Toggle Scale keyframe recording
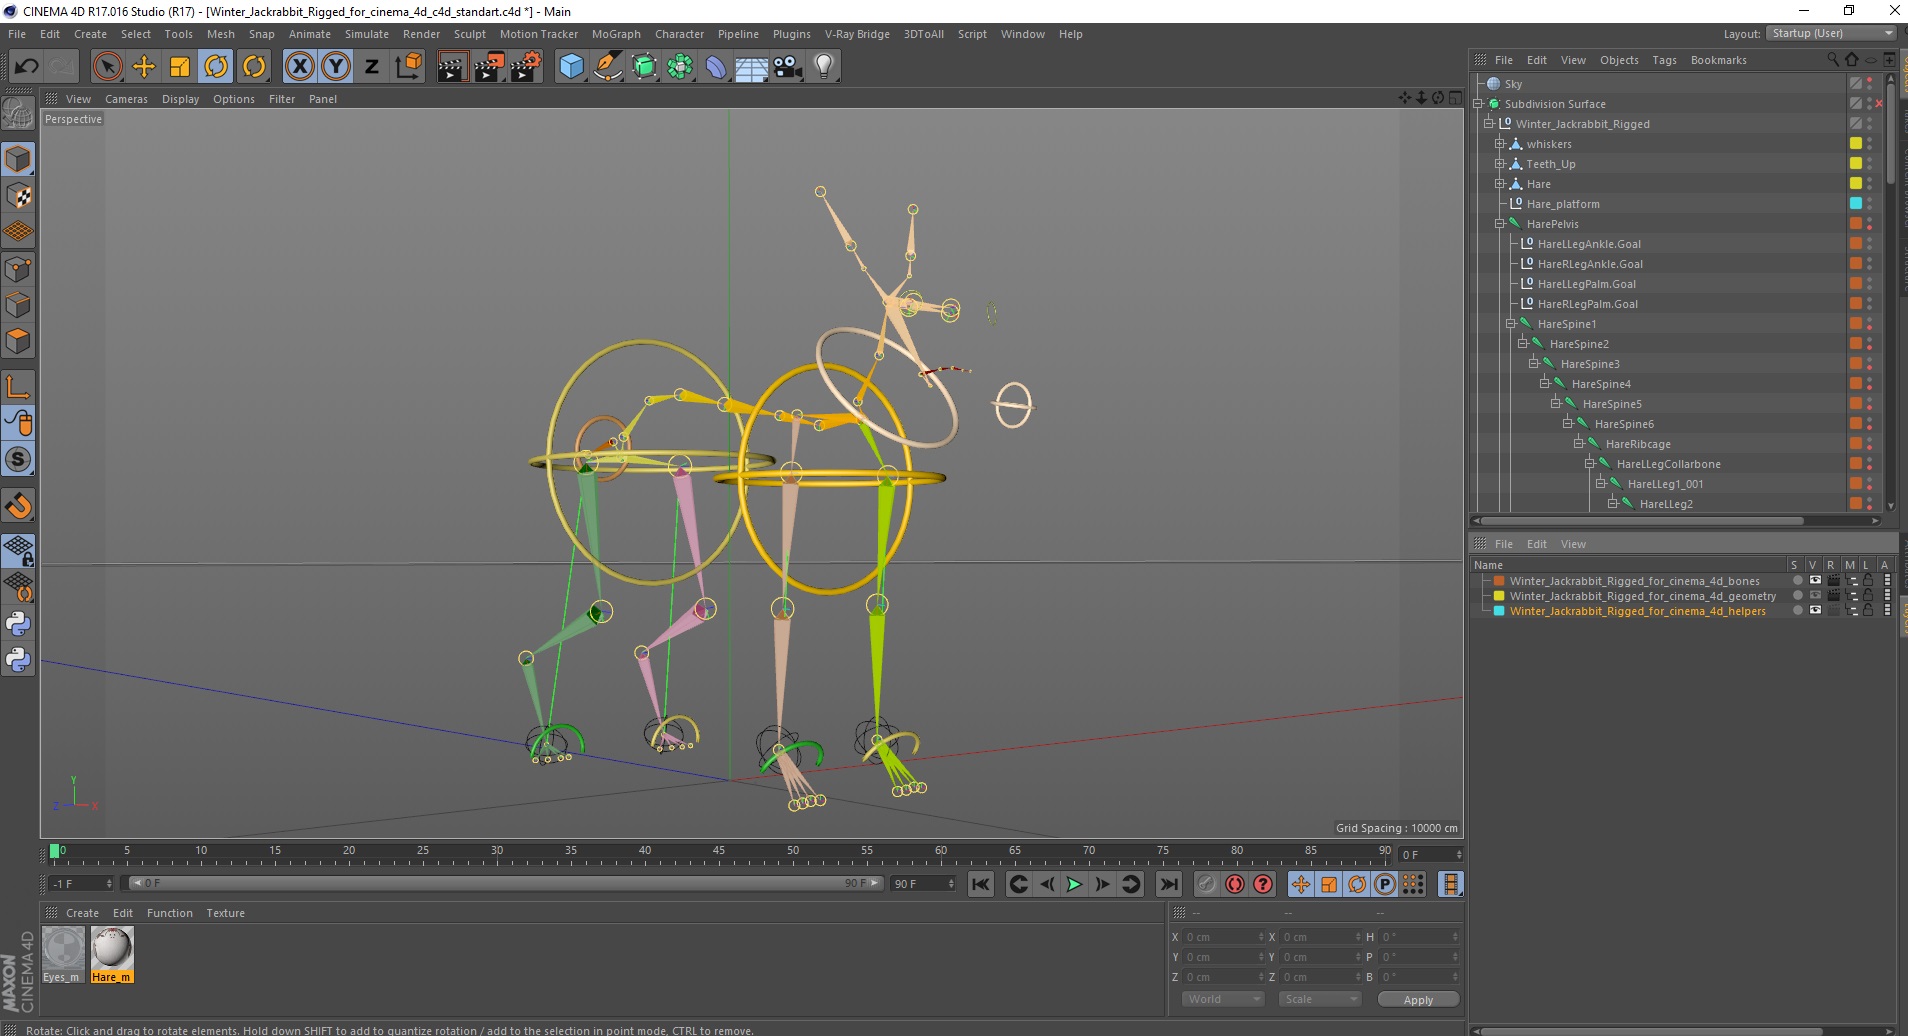 pos(1329,884)
